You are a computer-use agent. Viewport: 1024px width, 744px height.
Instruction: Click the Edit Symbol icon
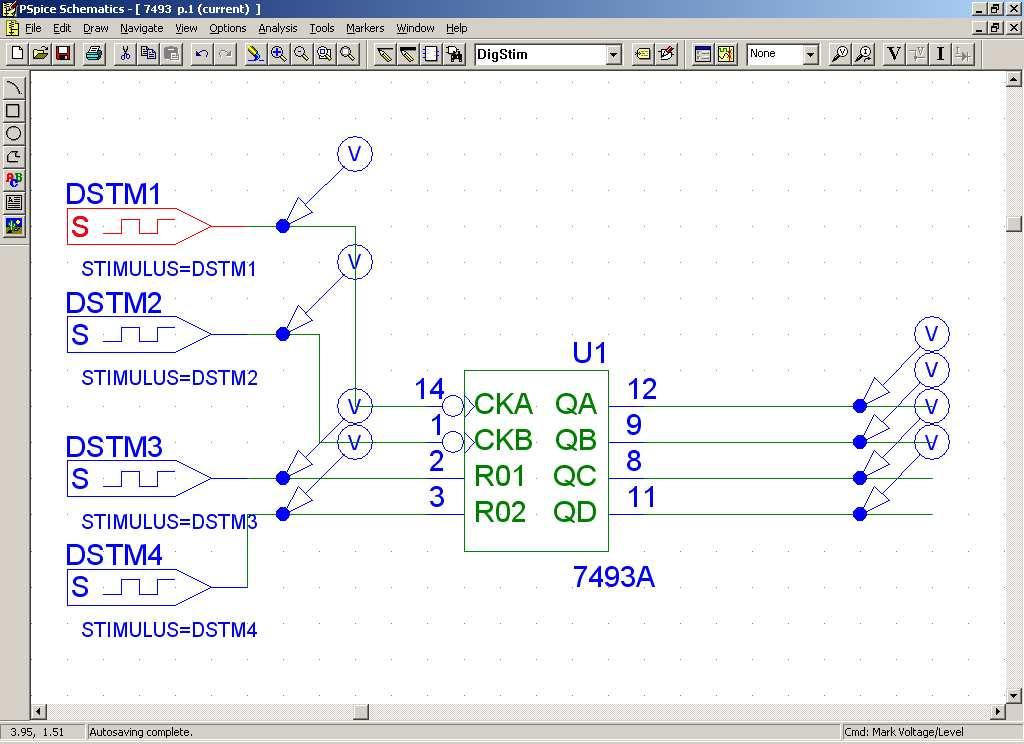click(667, 54)
